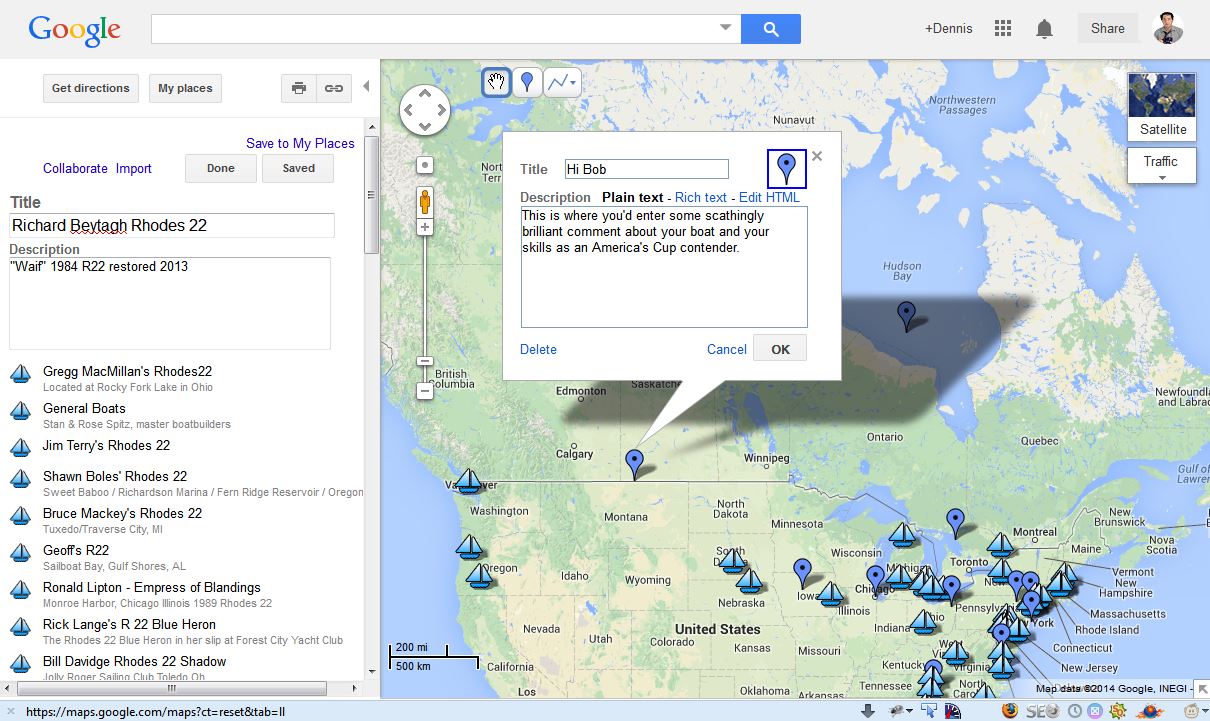The height and width of the screenshot is (721, 1210).
Task: Open the draw line tool dropdown
Action: (562, 82)
